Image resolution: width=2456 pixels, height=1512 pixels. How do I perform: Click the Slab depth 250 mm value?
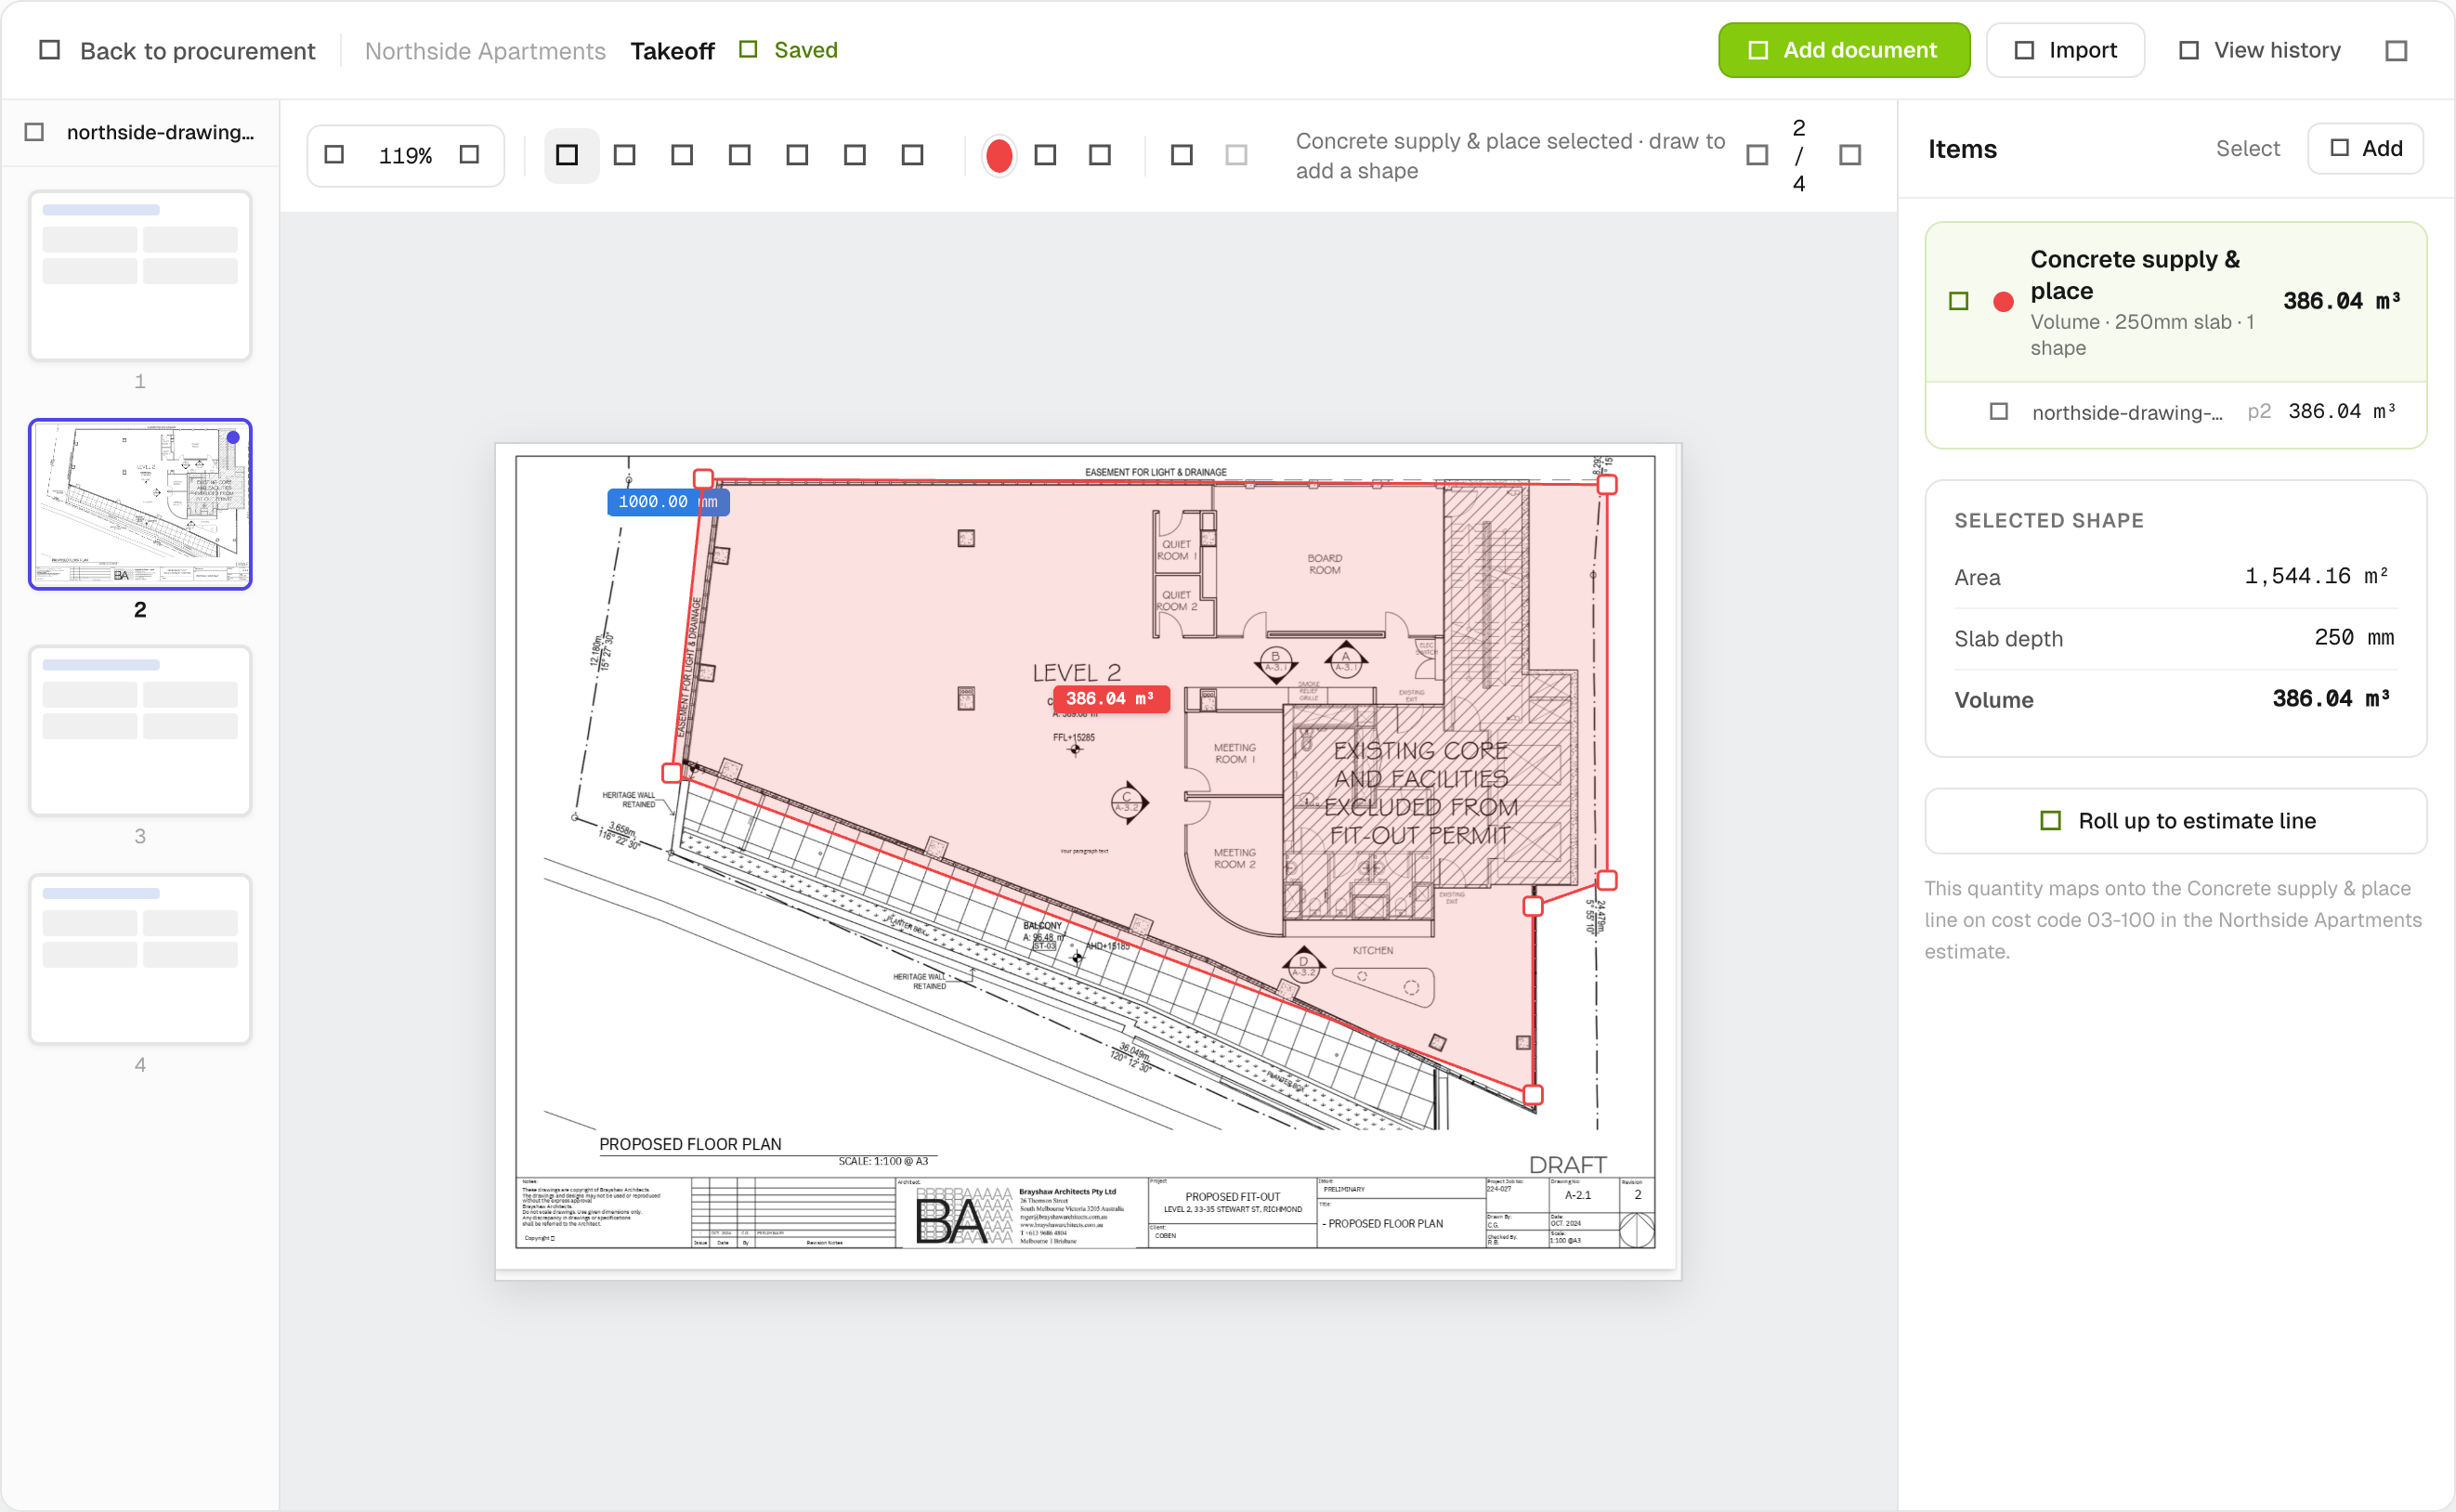tap(2353, 638)
